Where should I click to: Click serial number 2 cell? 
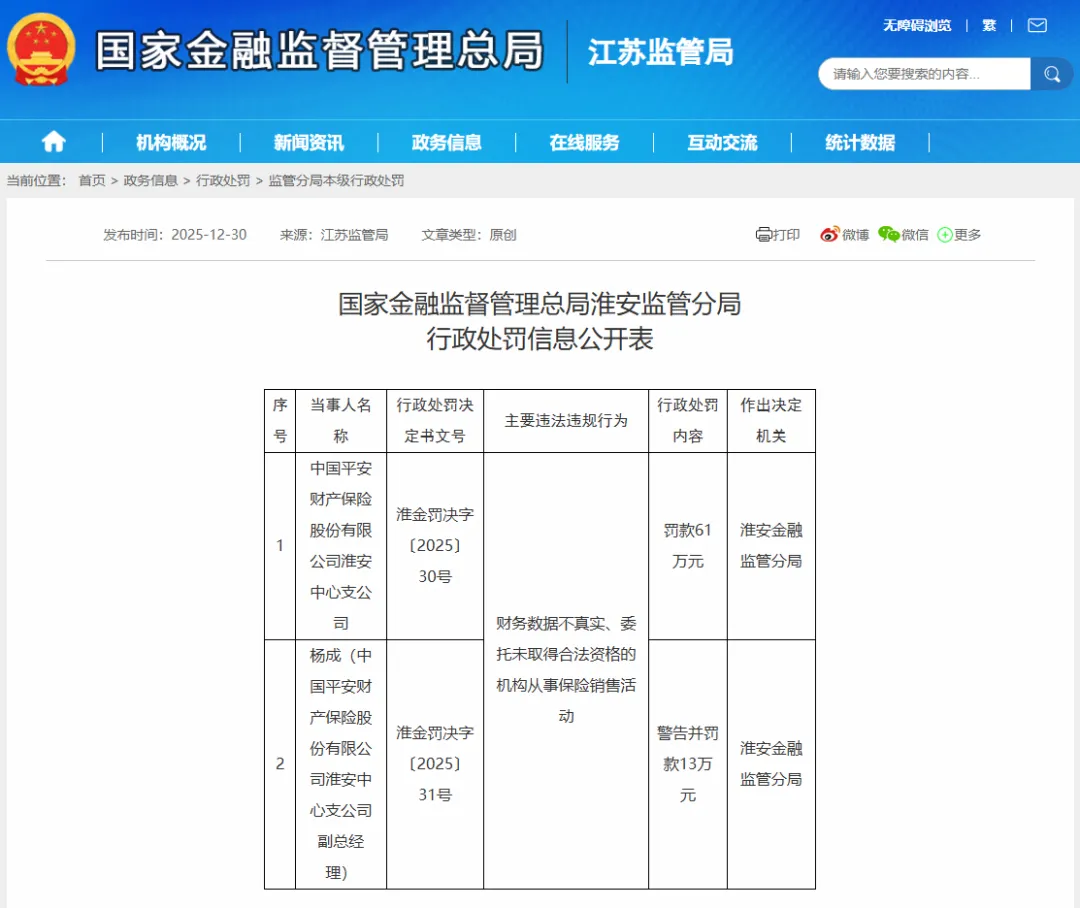[x=280, y=764]
